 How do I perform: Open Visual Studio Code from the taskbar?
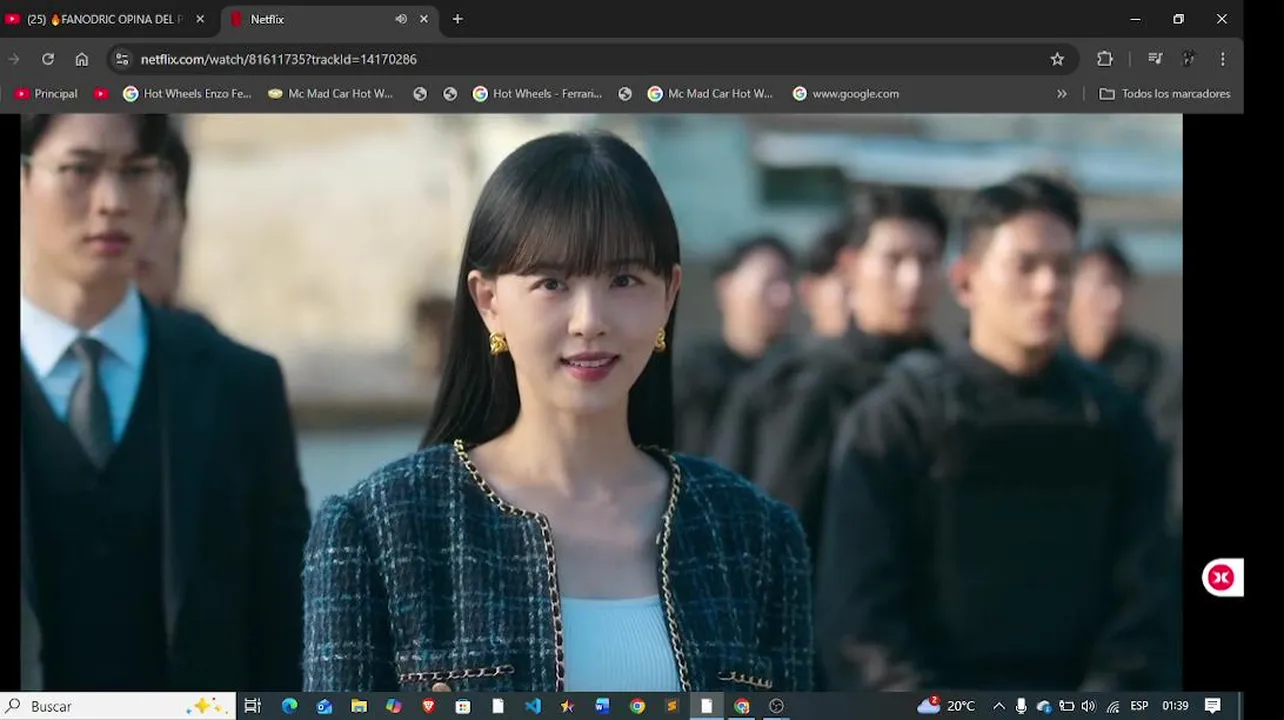coord(533,706)
